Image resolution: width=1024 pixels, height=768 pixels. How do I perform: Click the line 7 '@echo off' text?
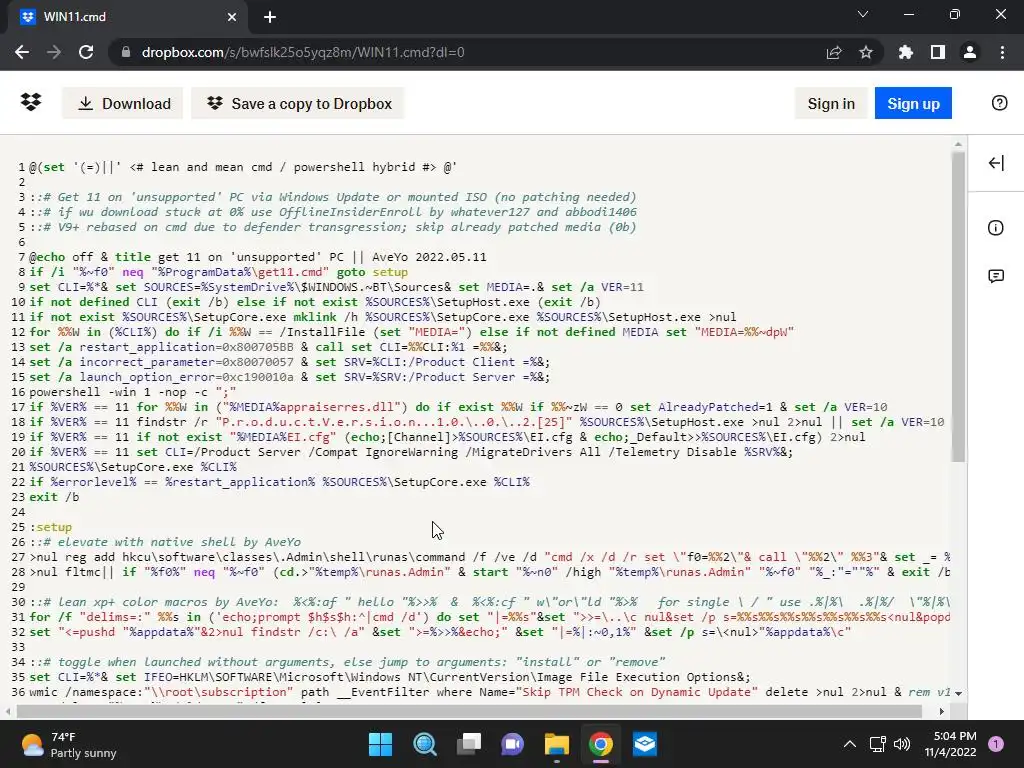[61, 257]
